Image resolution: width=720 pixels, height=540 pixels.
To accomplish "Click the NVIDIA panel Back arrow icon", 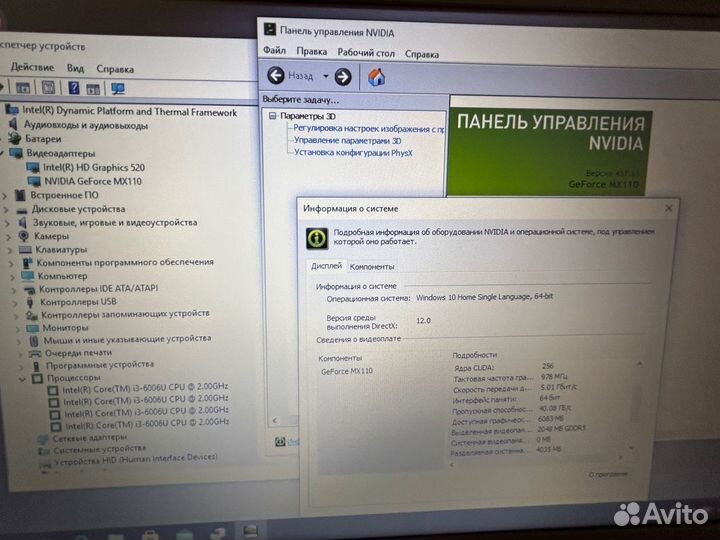I will point(276,76).
